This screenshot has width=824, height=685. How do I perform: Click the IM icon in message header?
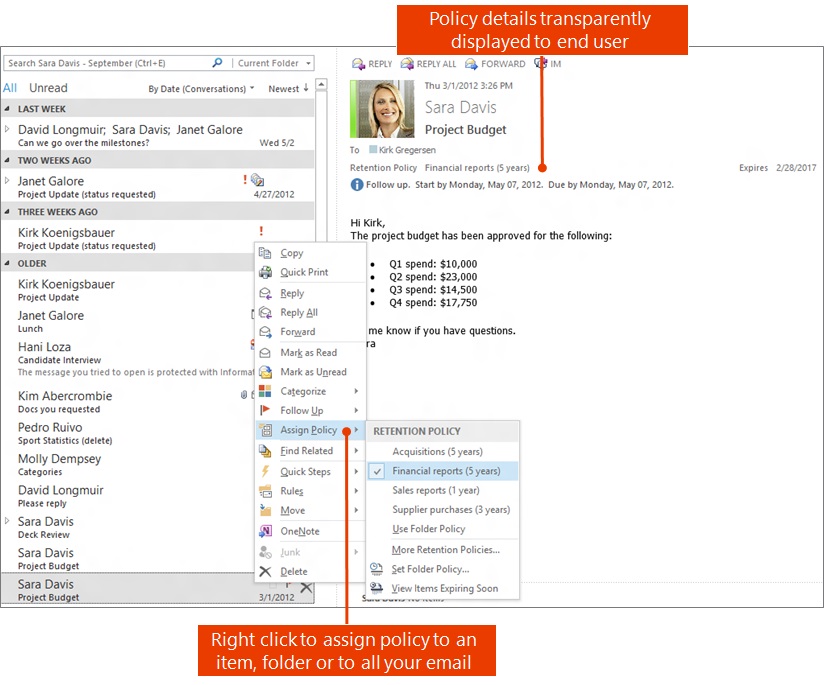pyautogui.click(x=540, y=64)
